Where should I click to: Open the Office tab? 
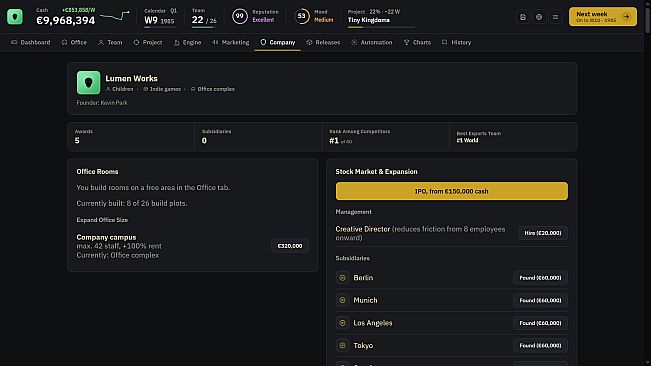(74, 42)
